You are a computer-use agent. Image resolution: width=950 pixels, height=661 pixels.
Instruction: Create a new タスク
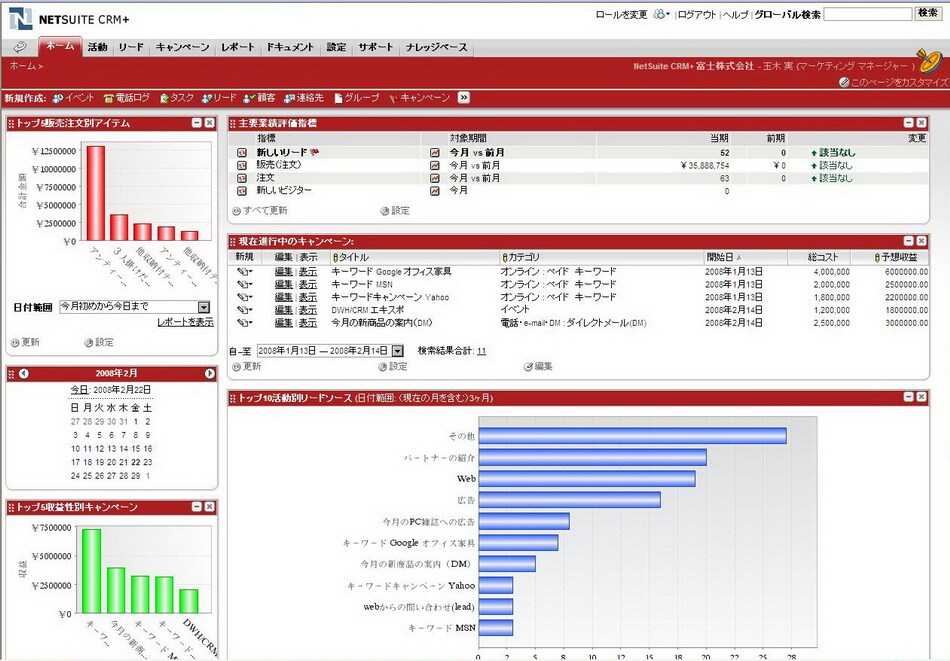[177, 98]
